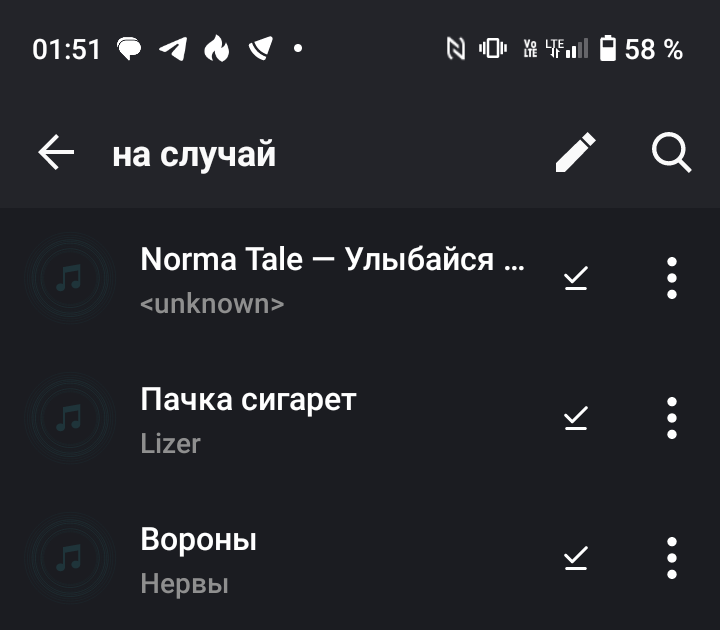Image resolution: width=720 pixels, height=630 pixels.
Task: Tap the playlist title на случай
Action: tap(194, 155)
